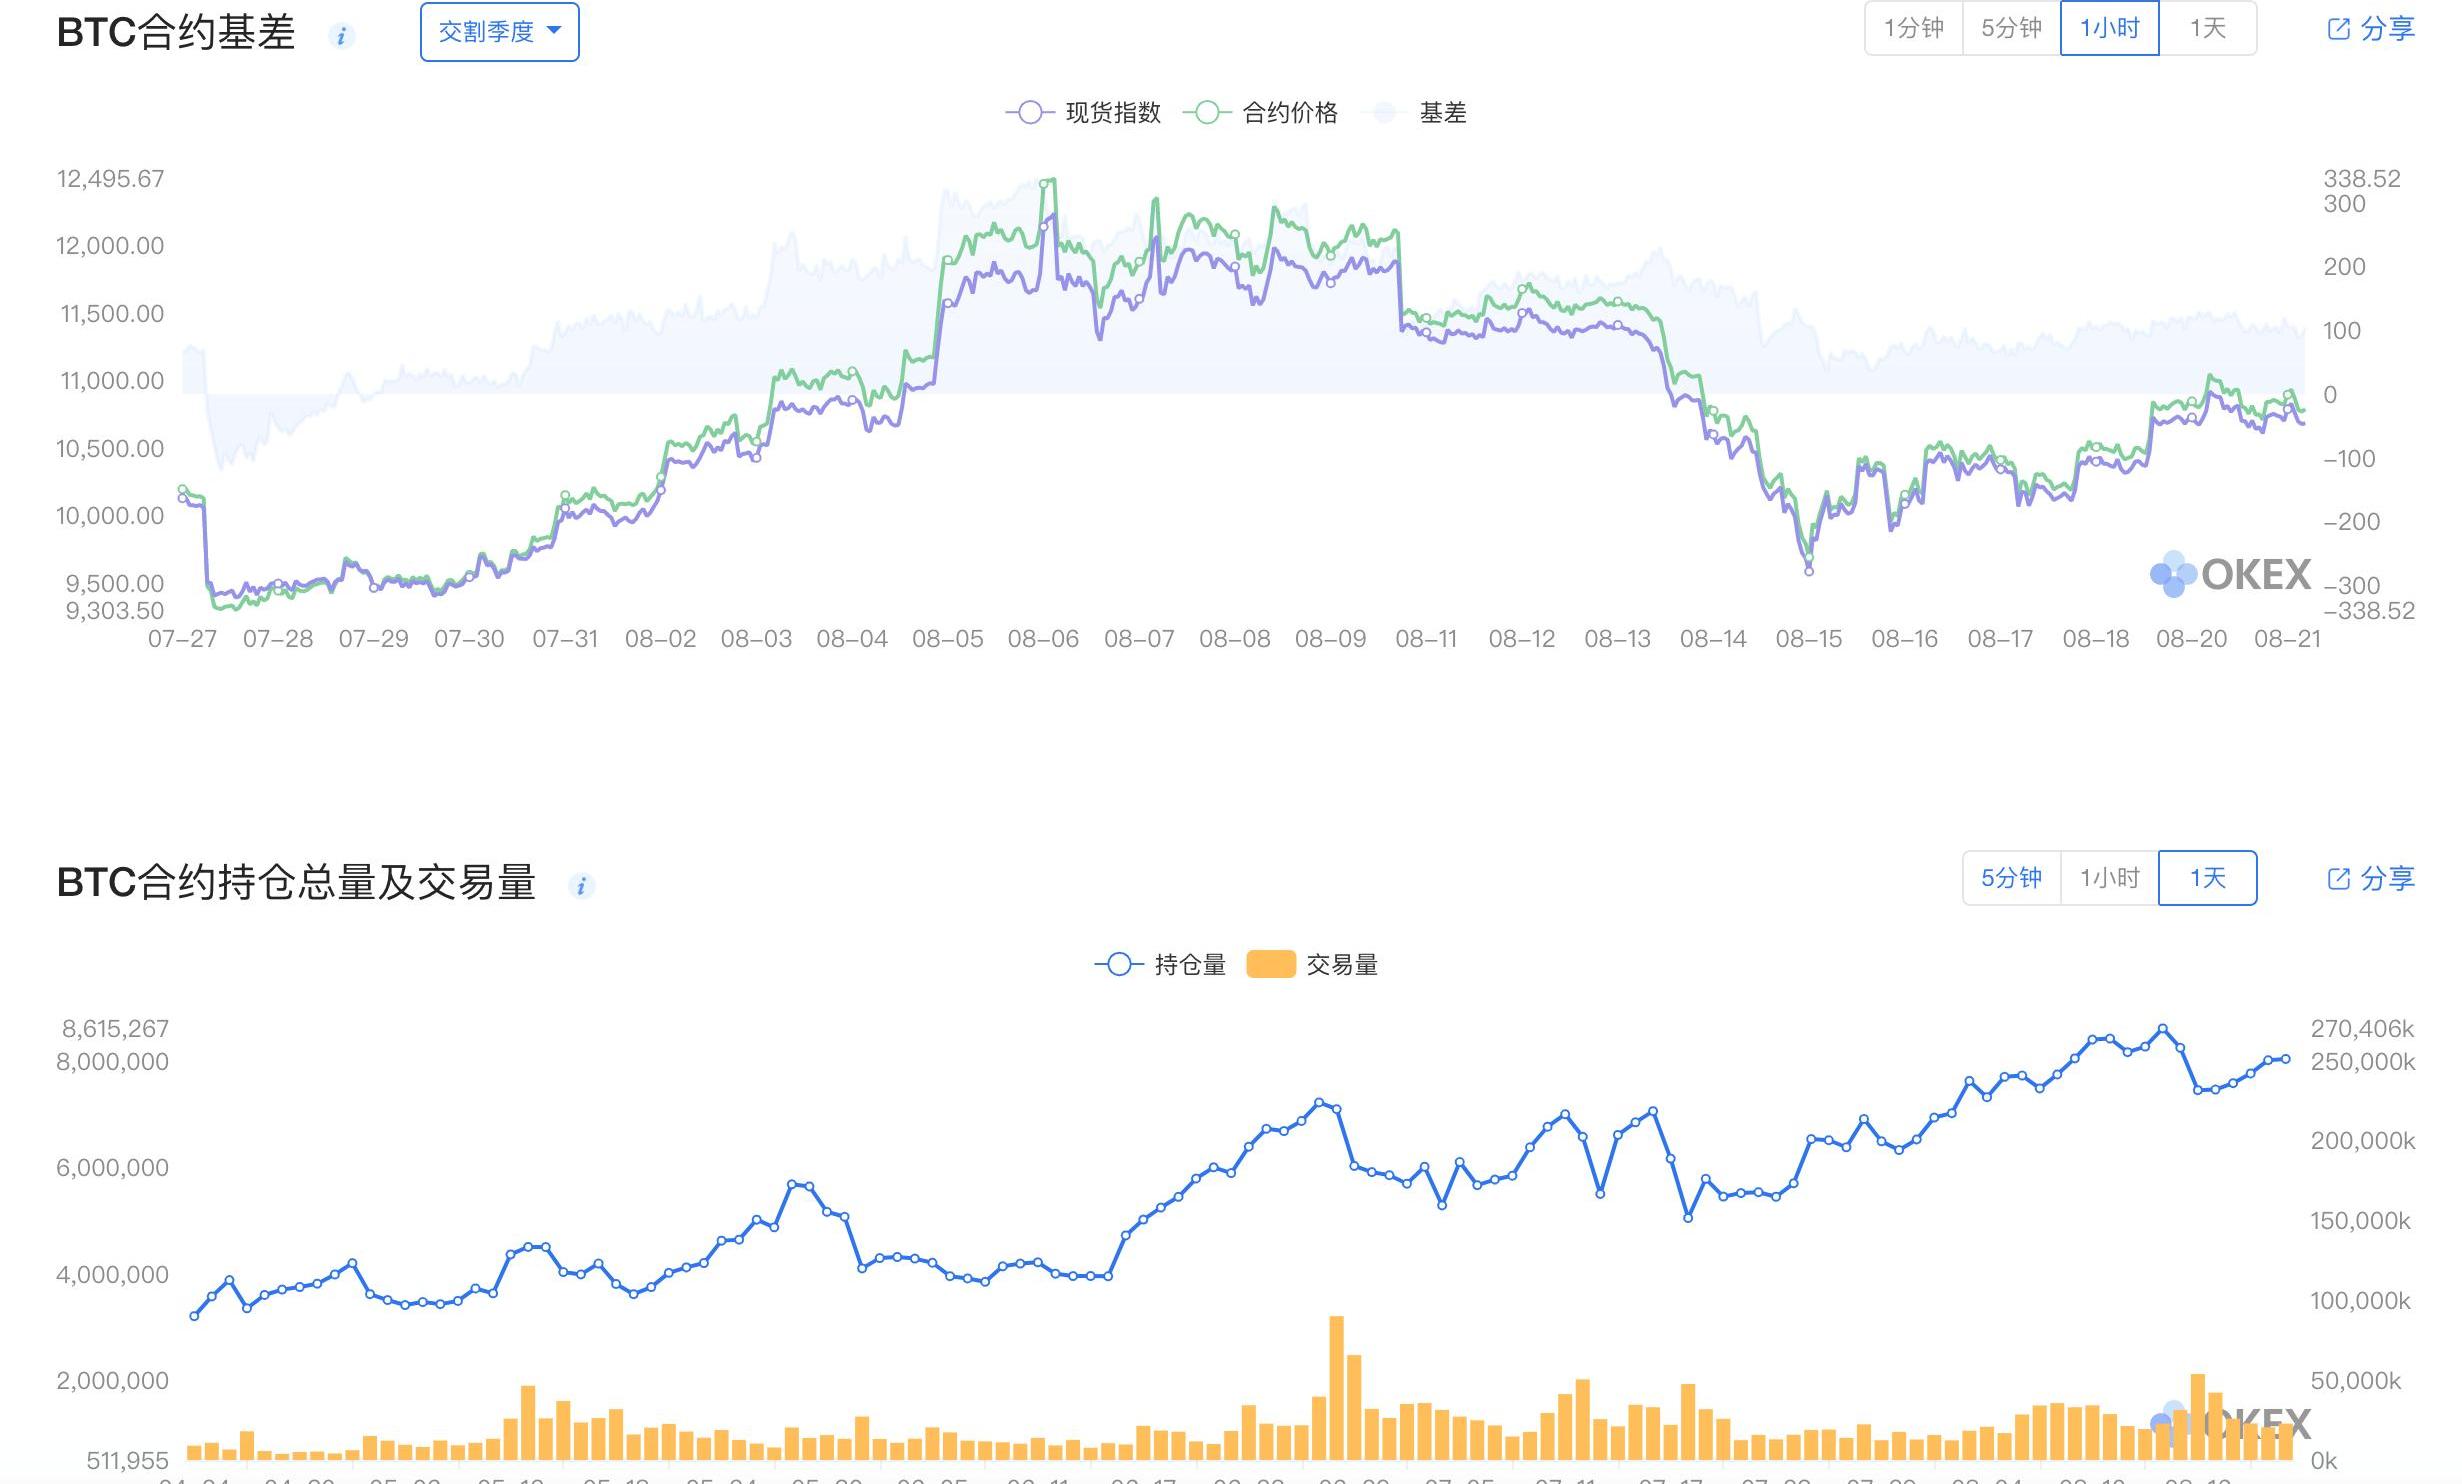Select 1分钟 interval on basis chart
Screen dimensions: 2462x1484
point(1913,28)
